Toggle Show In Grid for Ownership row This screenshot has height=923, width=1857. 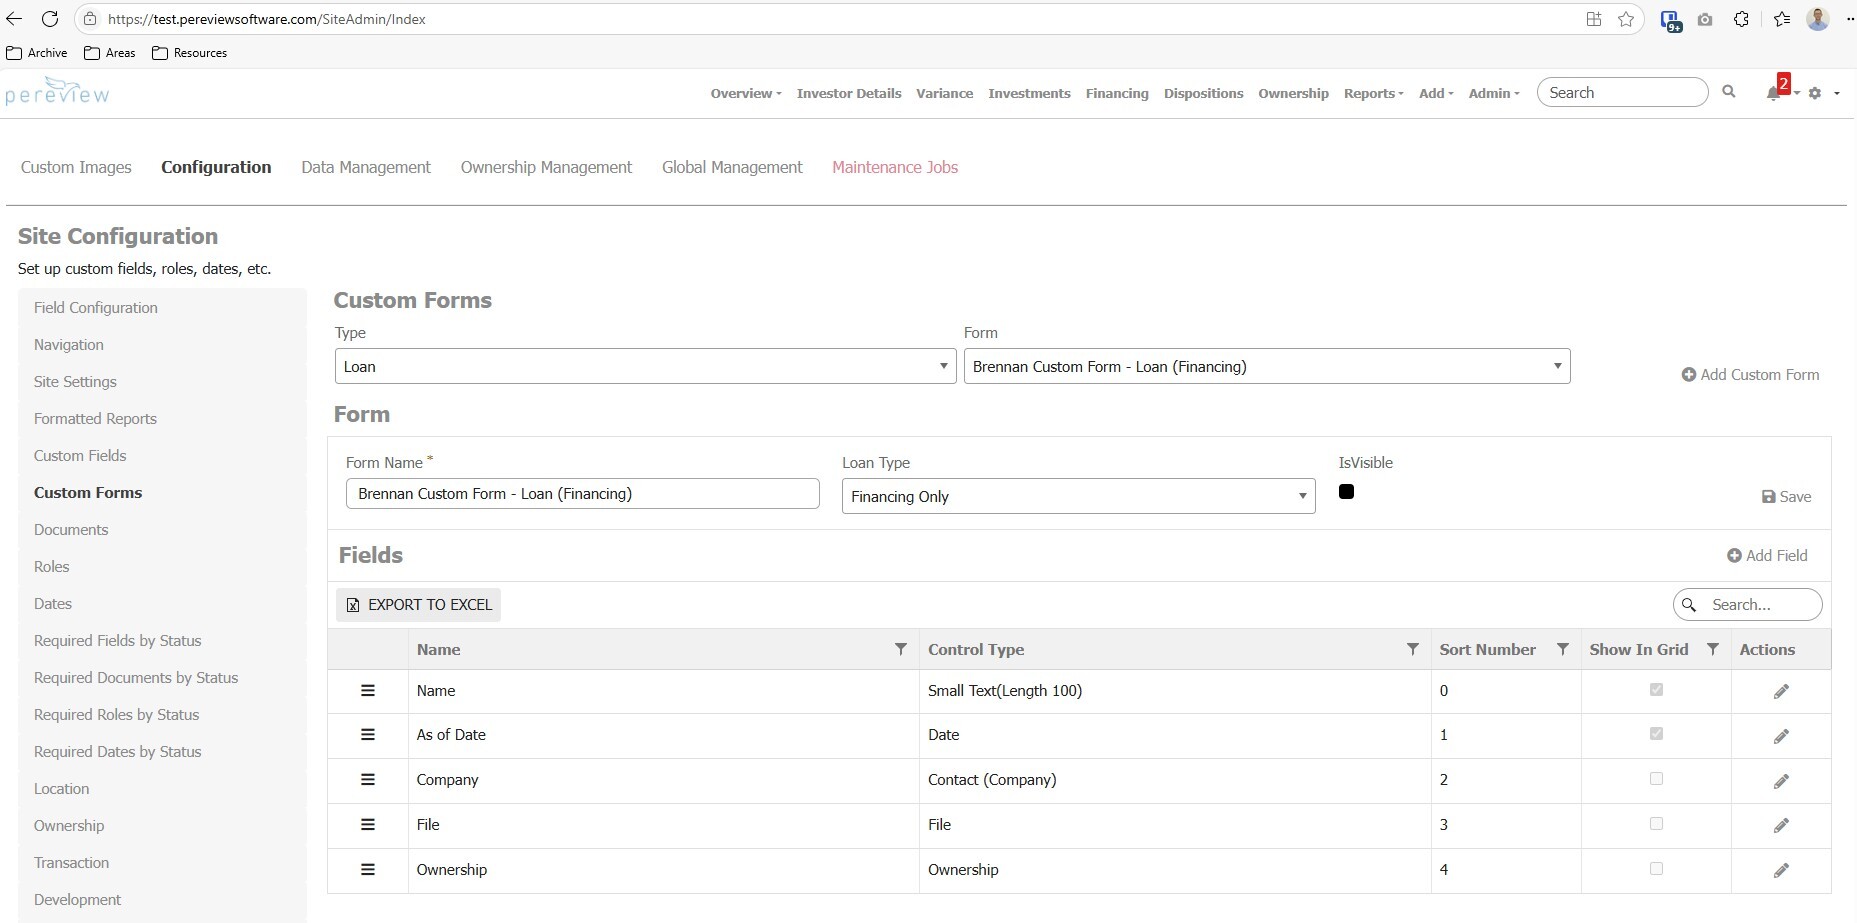[x=1656, y=869]
